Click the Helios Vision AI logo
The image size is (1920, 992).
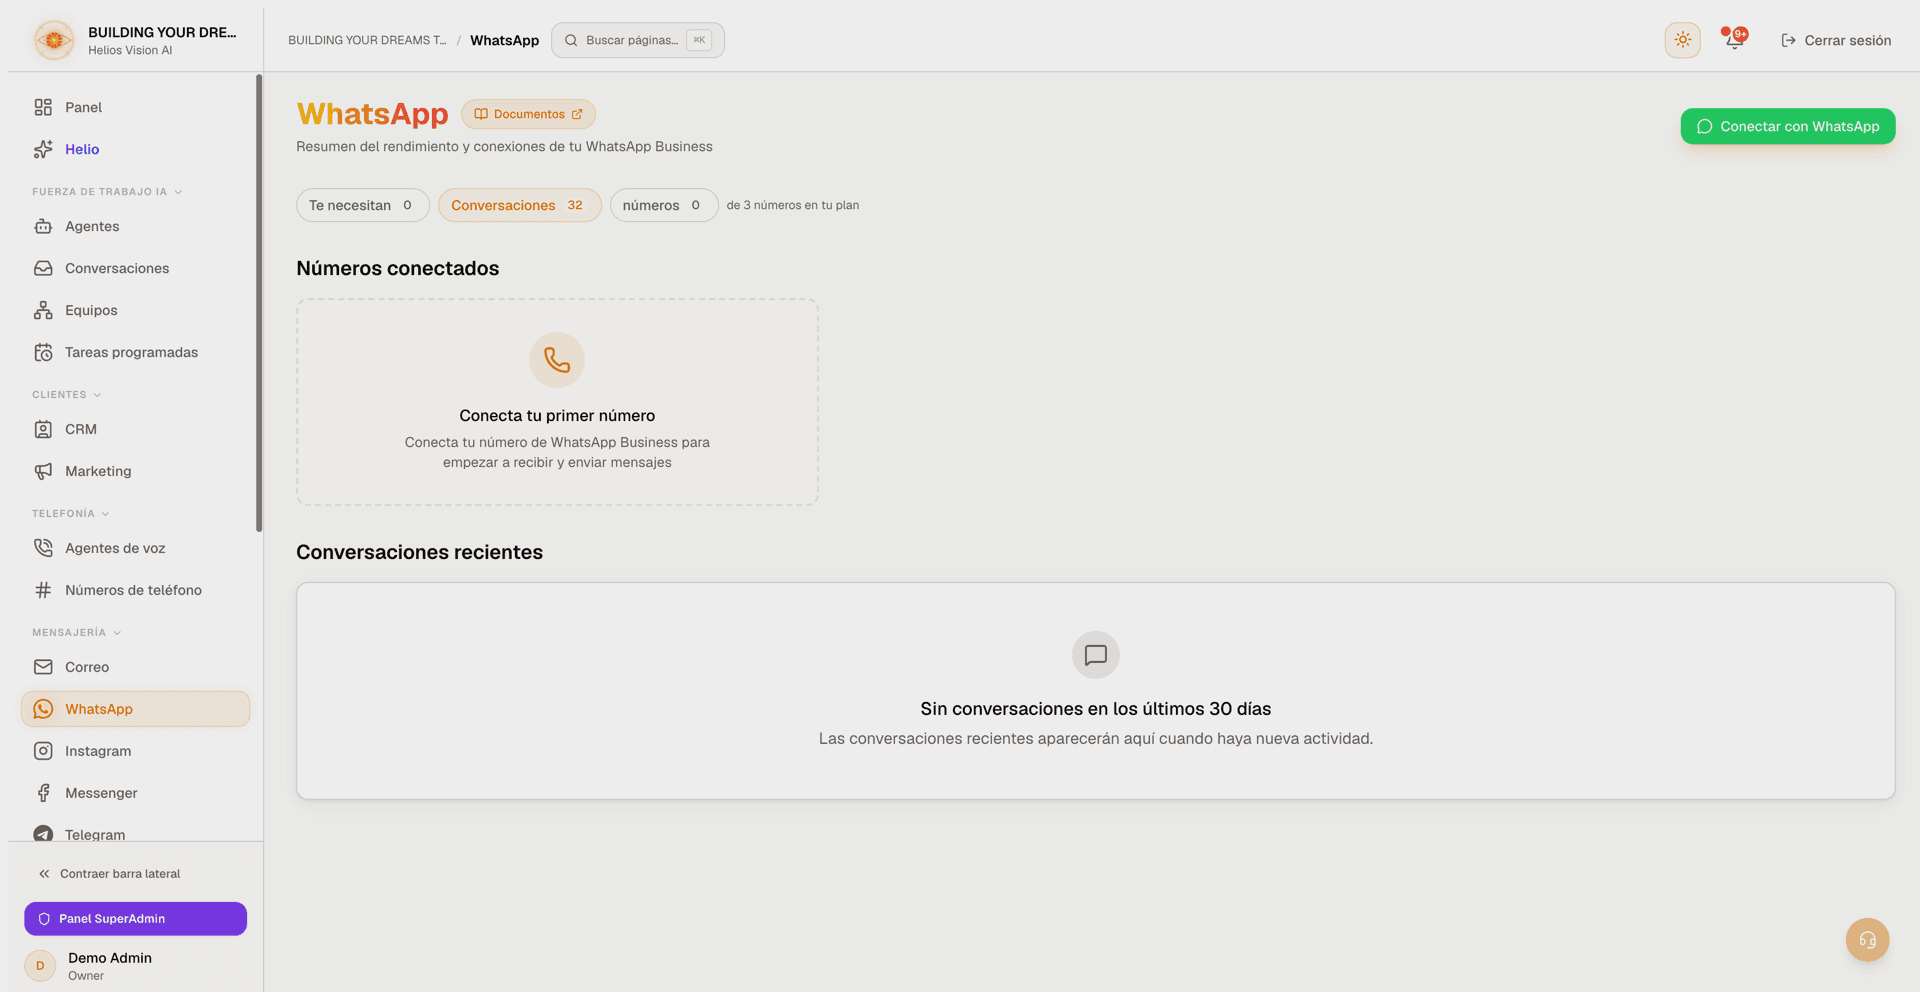[x=54, y=40]
